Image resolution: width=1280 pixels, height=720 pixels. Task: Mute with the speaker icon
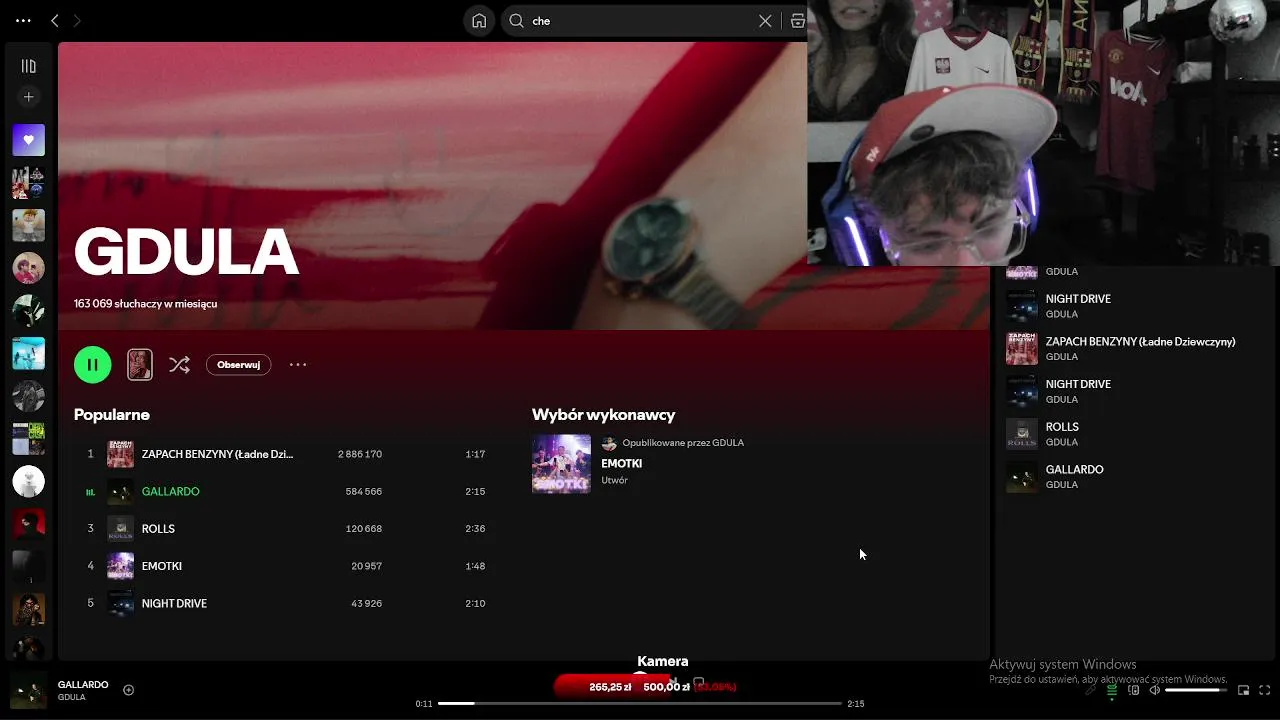pyautogui.click(x=1154, y=690)
